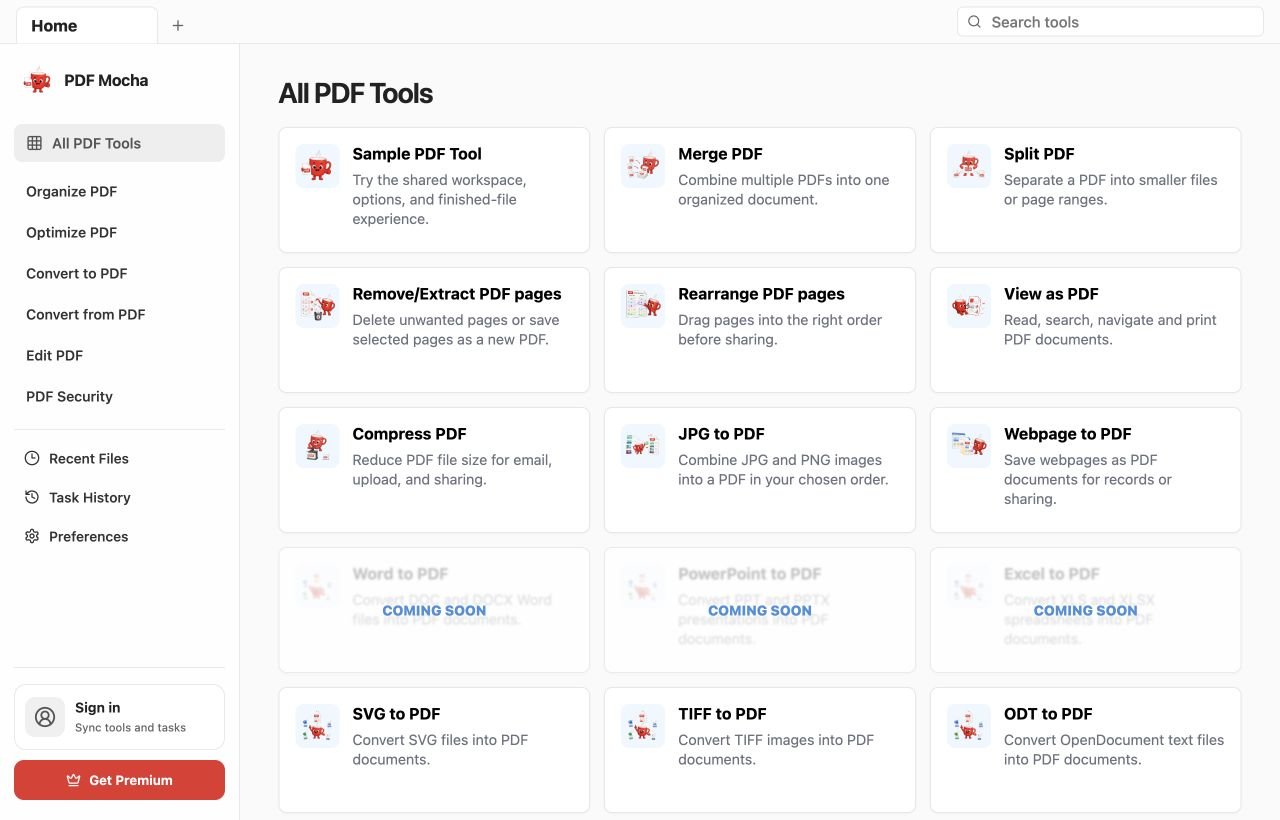Click the SVG to PDF icon

(317, 726)
